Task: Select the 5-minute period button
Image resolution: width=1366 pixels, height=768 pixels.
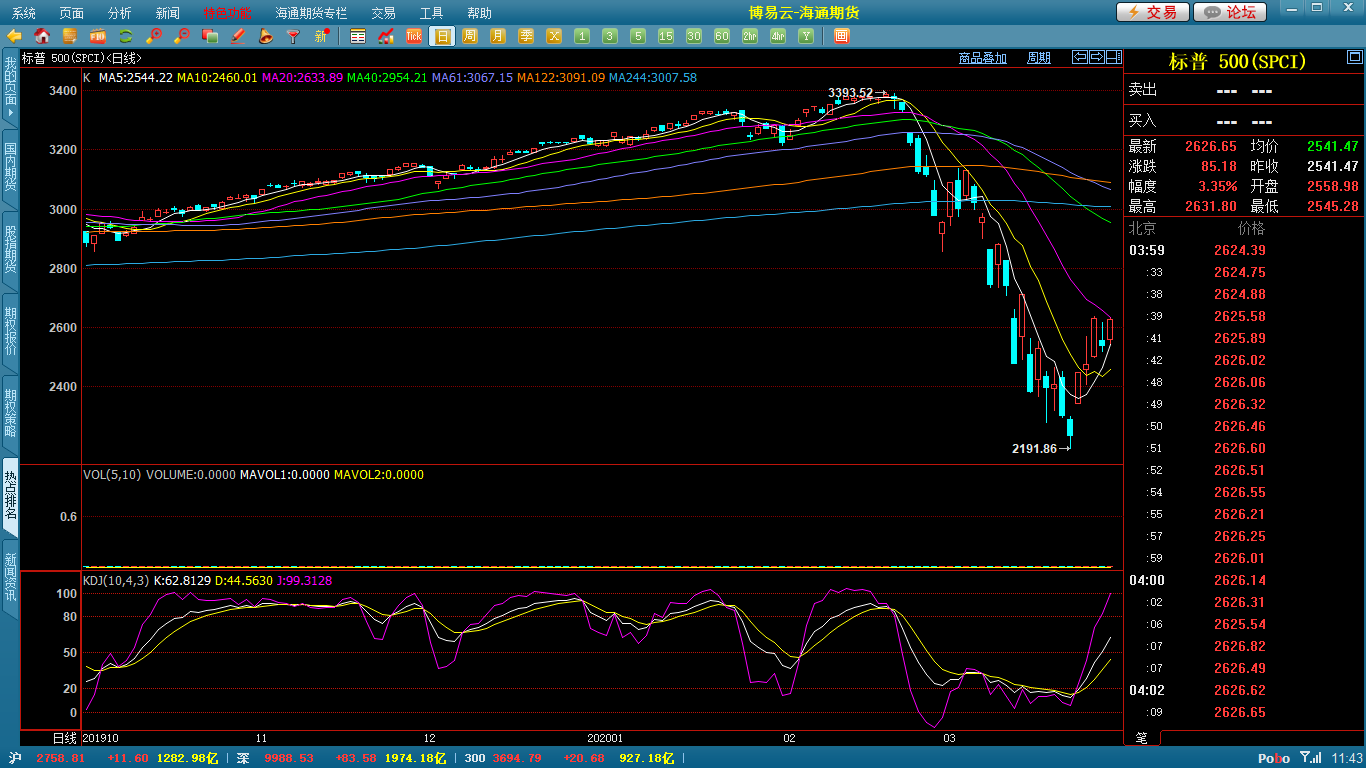Action: pos(638,36)
